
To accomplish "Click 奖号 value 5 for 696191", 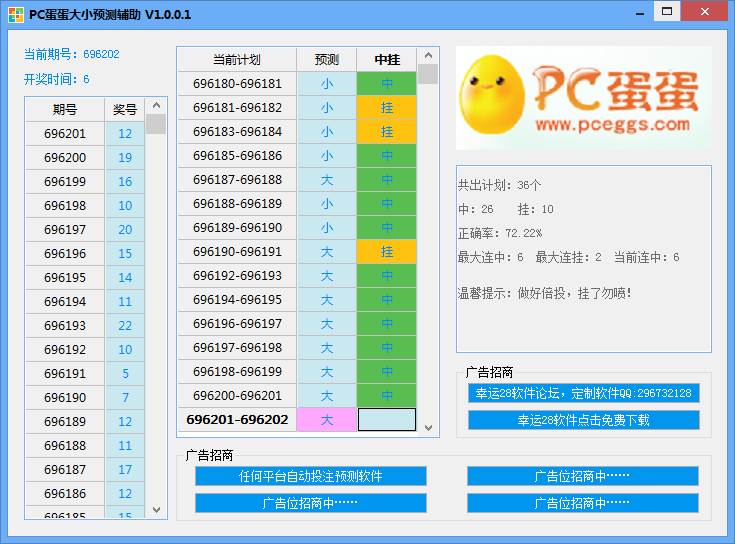I will click(125, 373).
